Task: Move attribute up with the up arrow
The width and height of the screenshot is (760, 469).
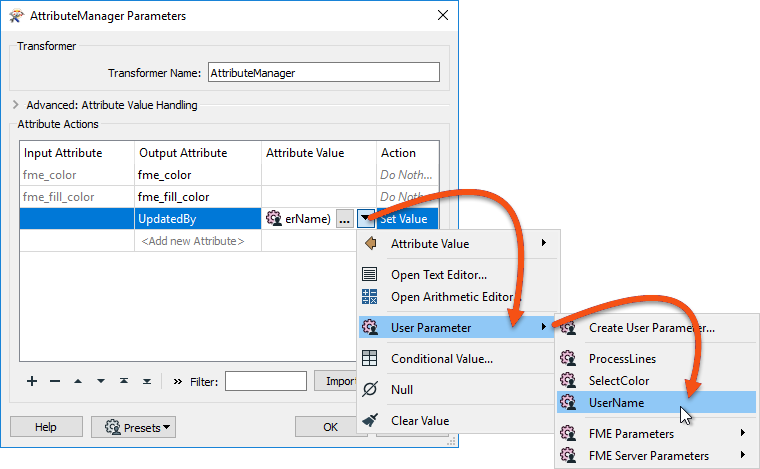Action: tap(78, 381)
